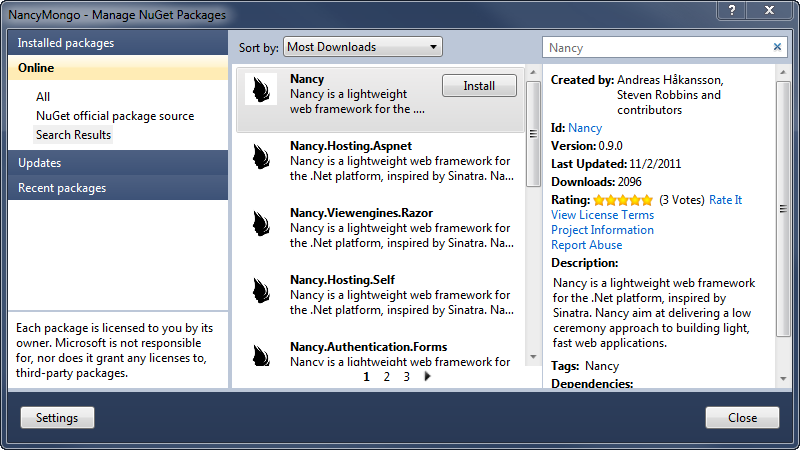
Task: Go to next results page arrow
Action: pos(428,377)
